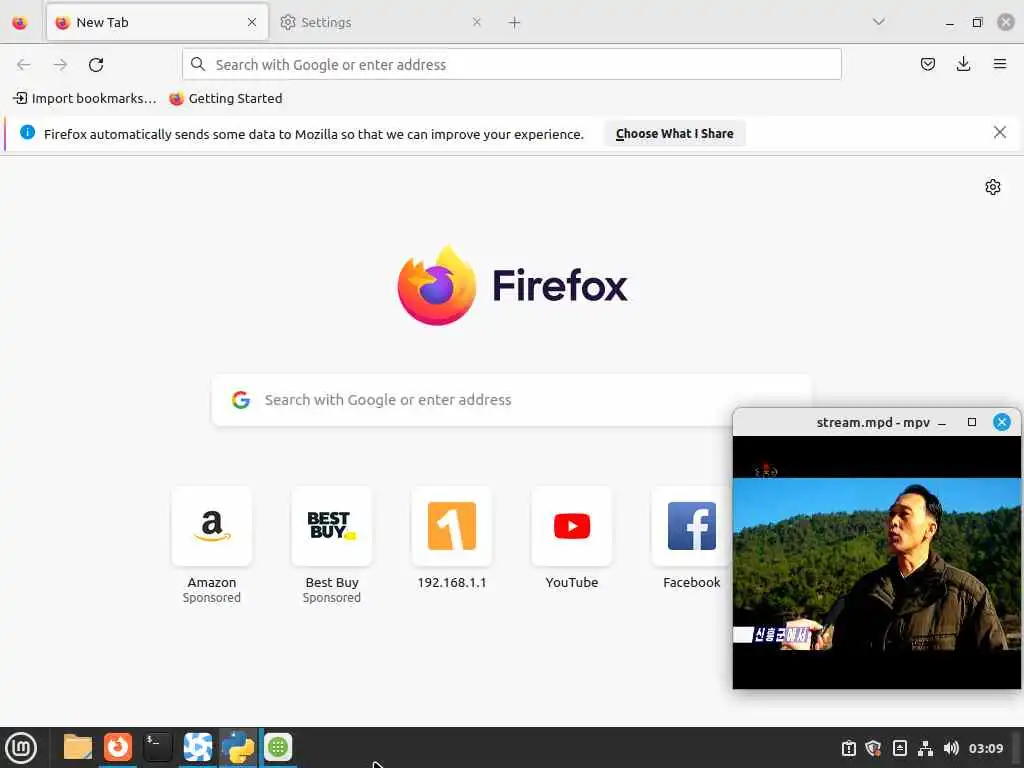The image size is (1024, 768).
Task: Select the Python app taskbar icon
Action: pyautogui.click(x=238, y=747)
